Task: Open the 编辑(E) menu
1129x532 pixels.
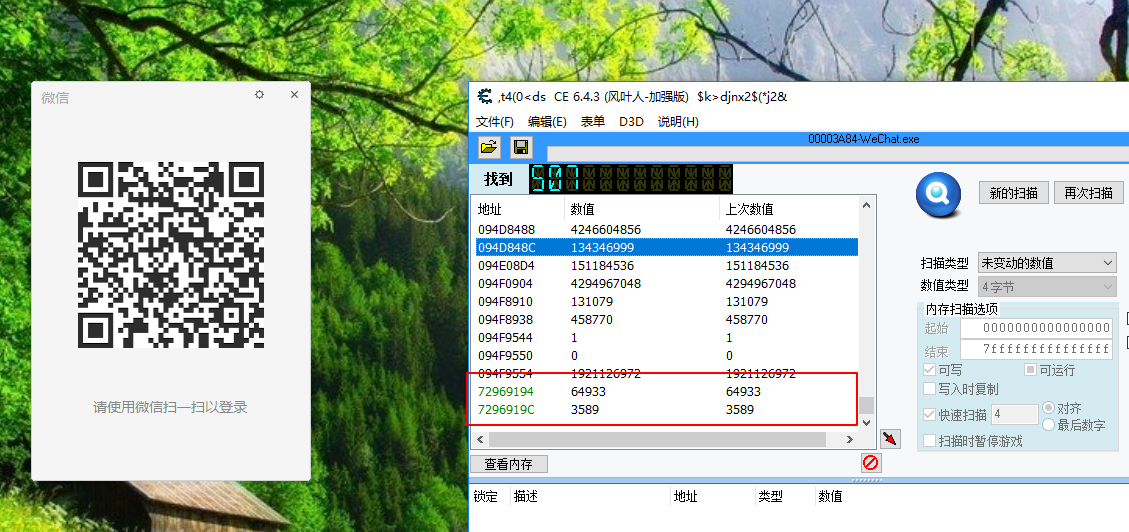Action: (x=547, y=122)
